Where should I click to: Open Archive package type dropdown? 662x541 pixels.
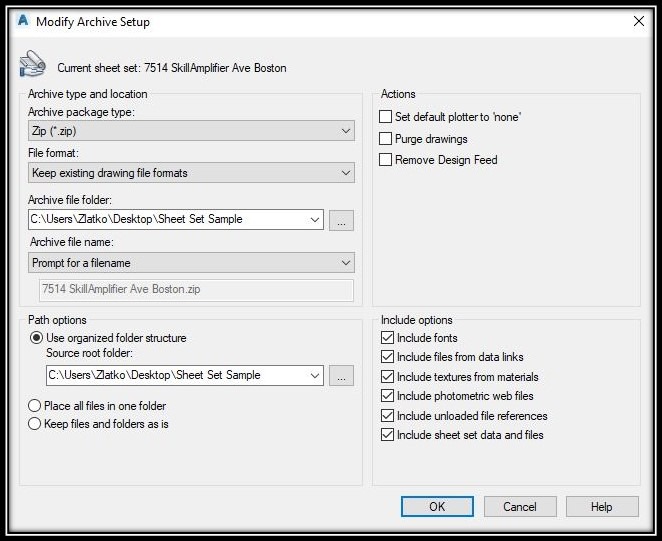pyautogui.click(x=191, y=131)
